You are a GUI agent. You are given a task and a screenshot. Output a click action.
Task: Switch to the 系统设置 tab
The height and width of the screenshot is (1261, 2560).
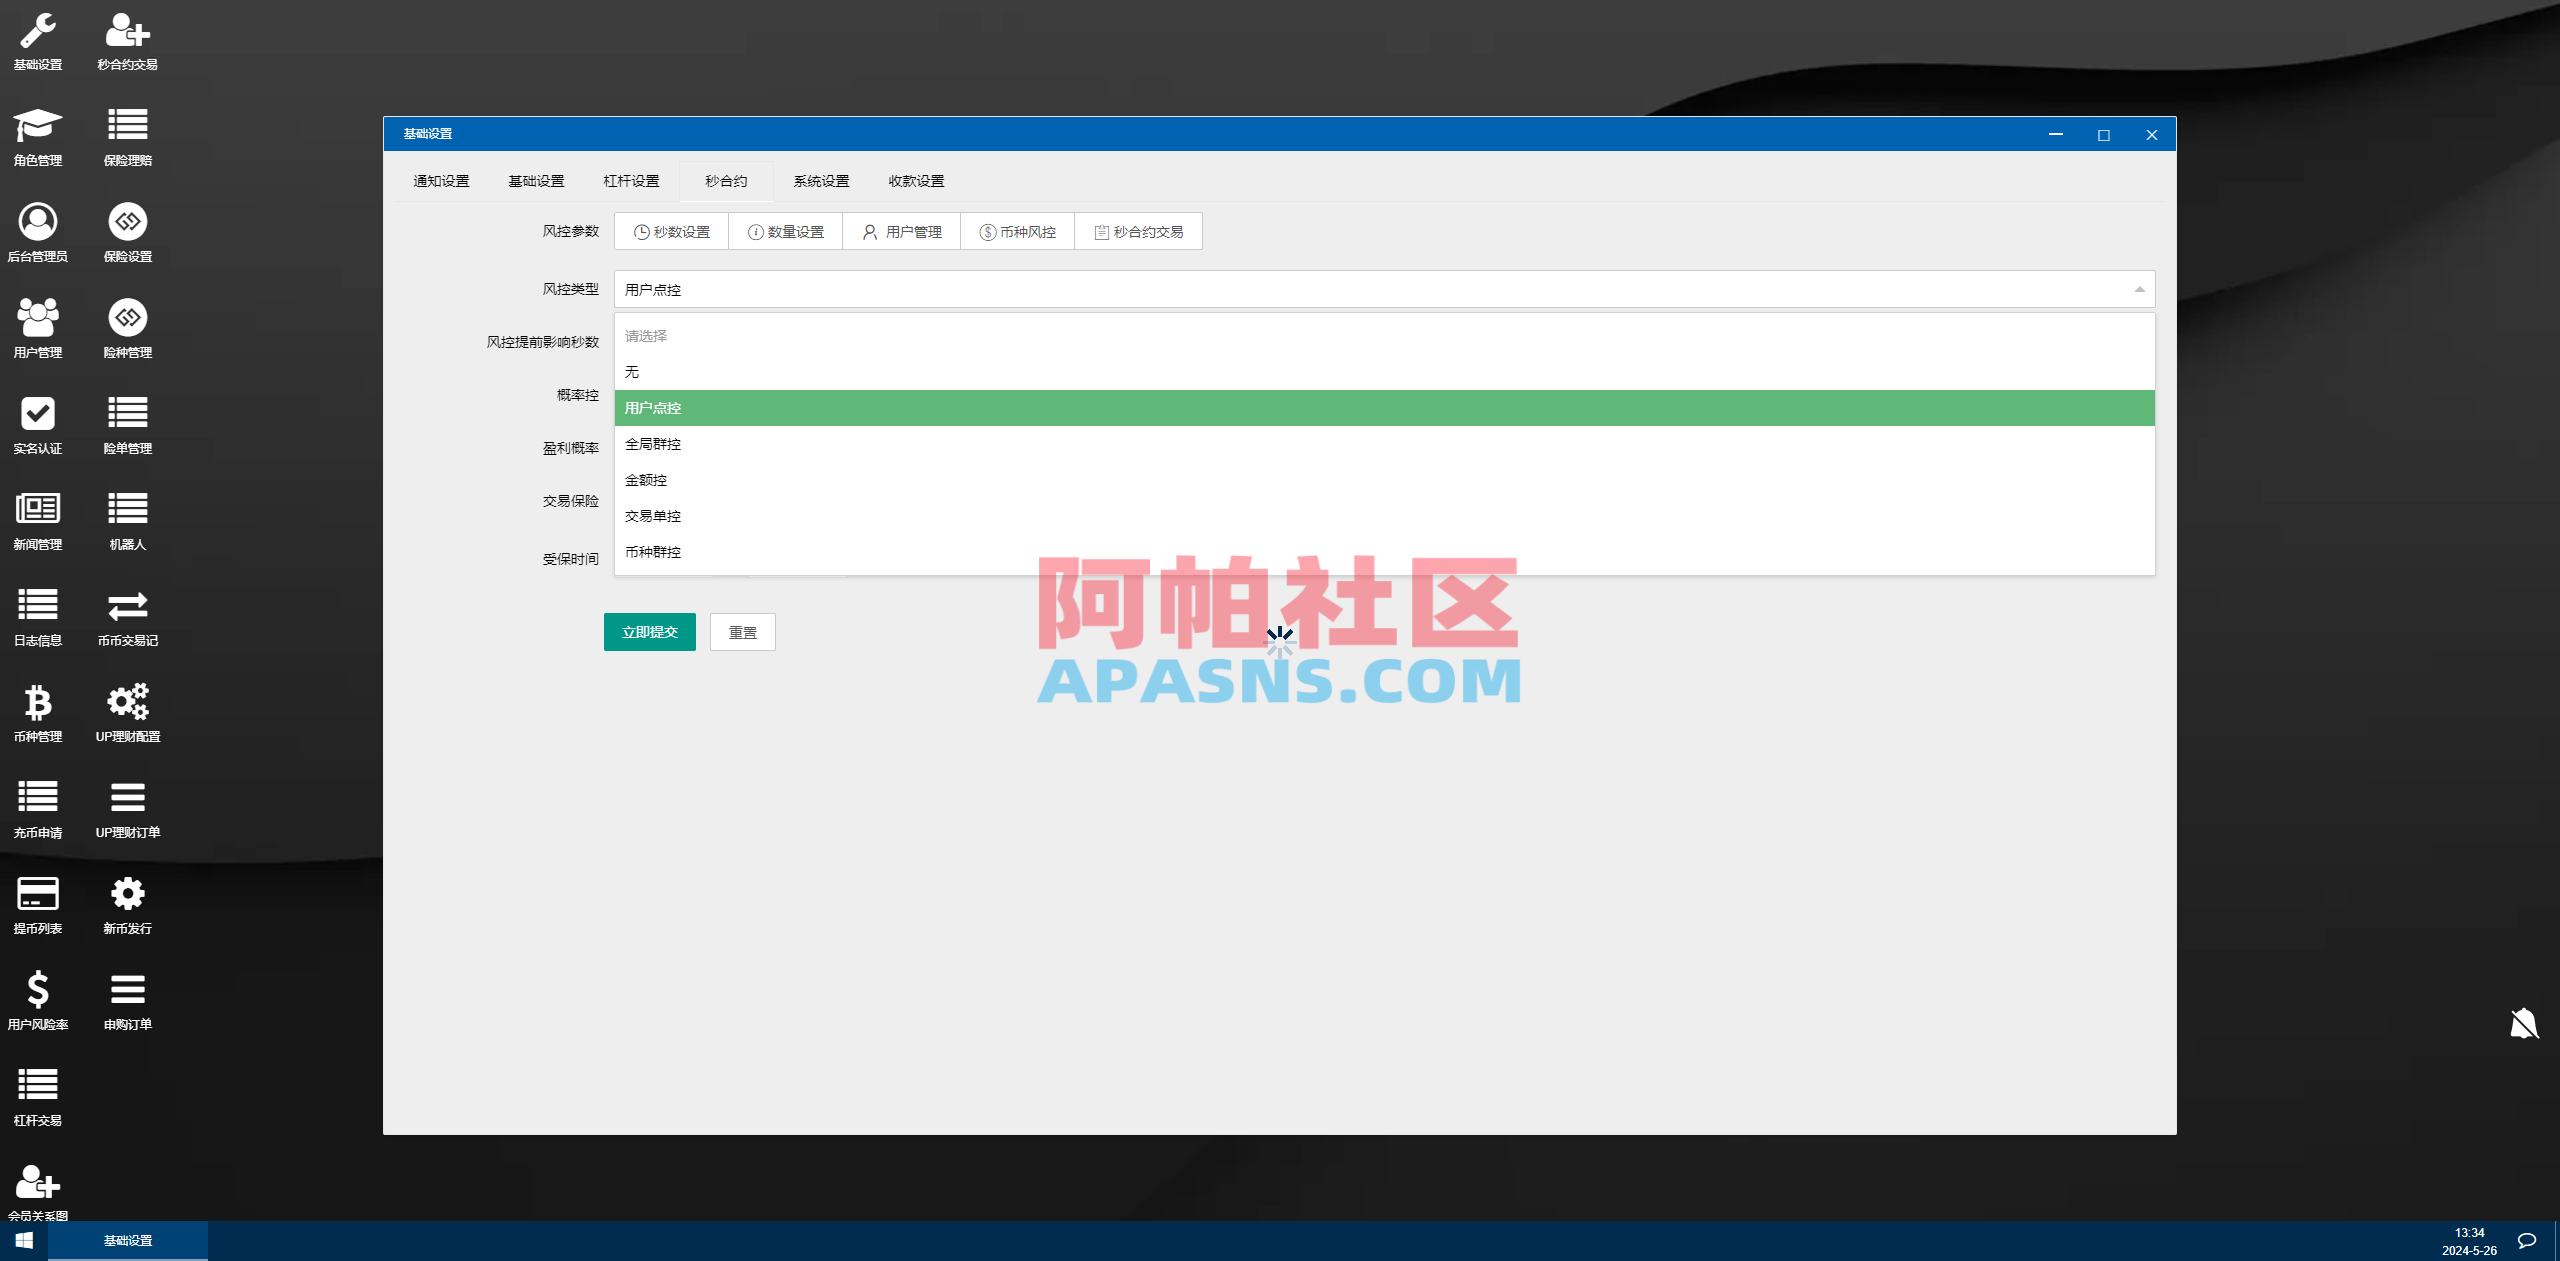pos(820,181)
